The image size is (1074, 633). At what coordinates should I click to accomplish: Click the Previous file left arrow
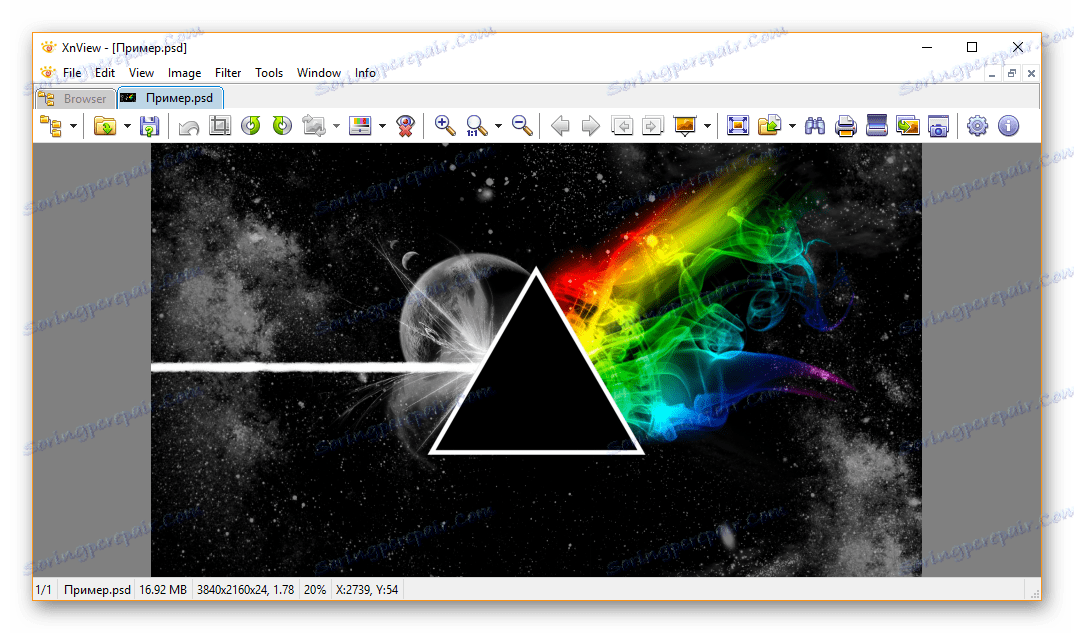tap(560, 126)
